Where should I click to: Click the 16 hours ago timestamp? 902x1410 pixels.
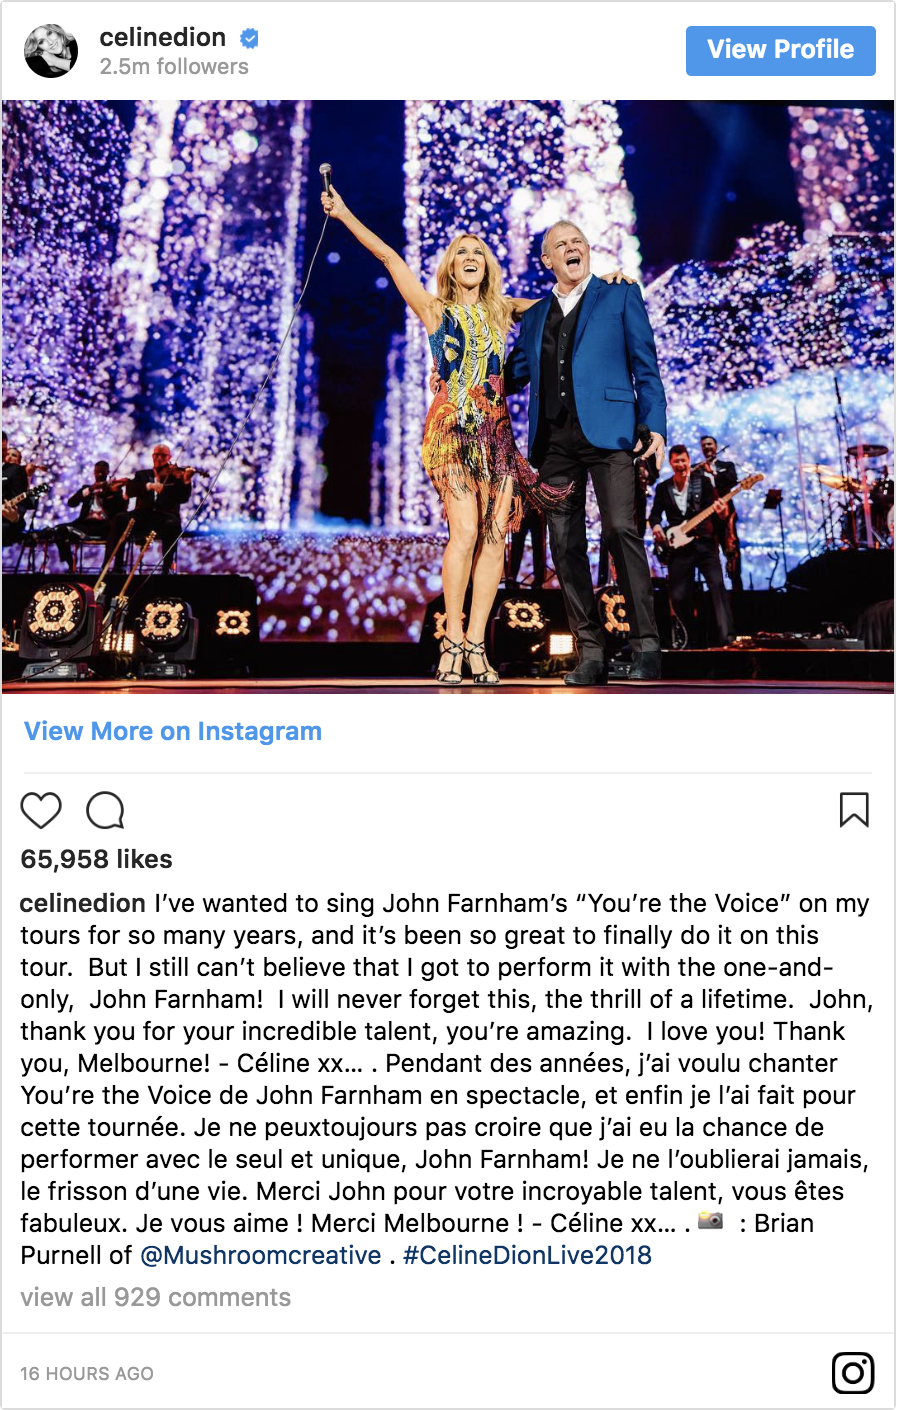click(x=87, y=1374)
